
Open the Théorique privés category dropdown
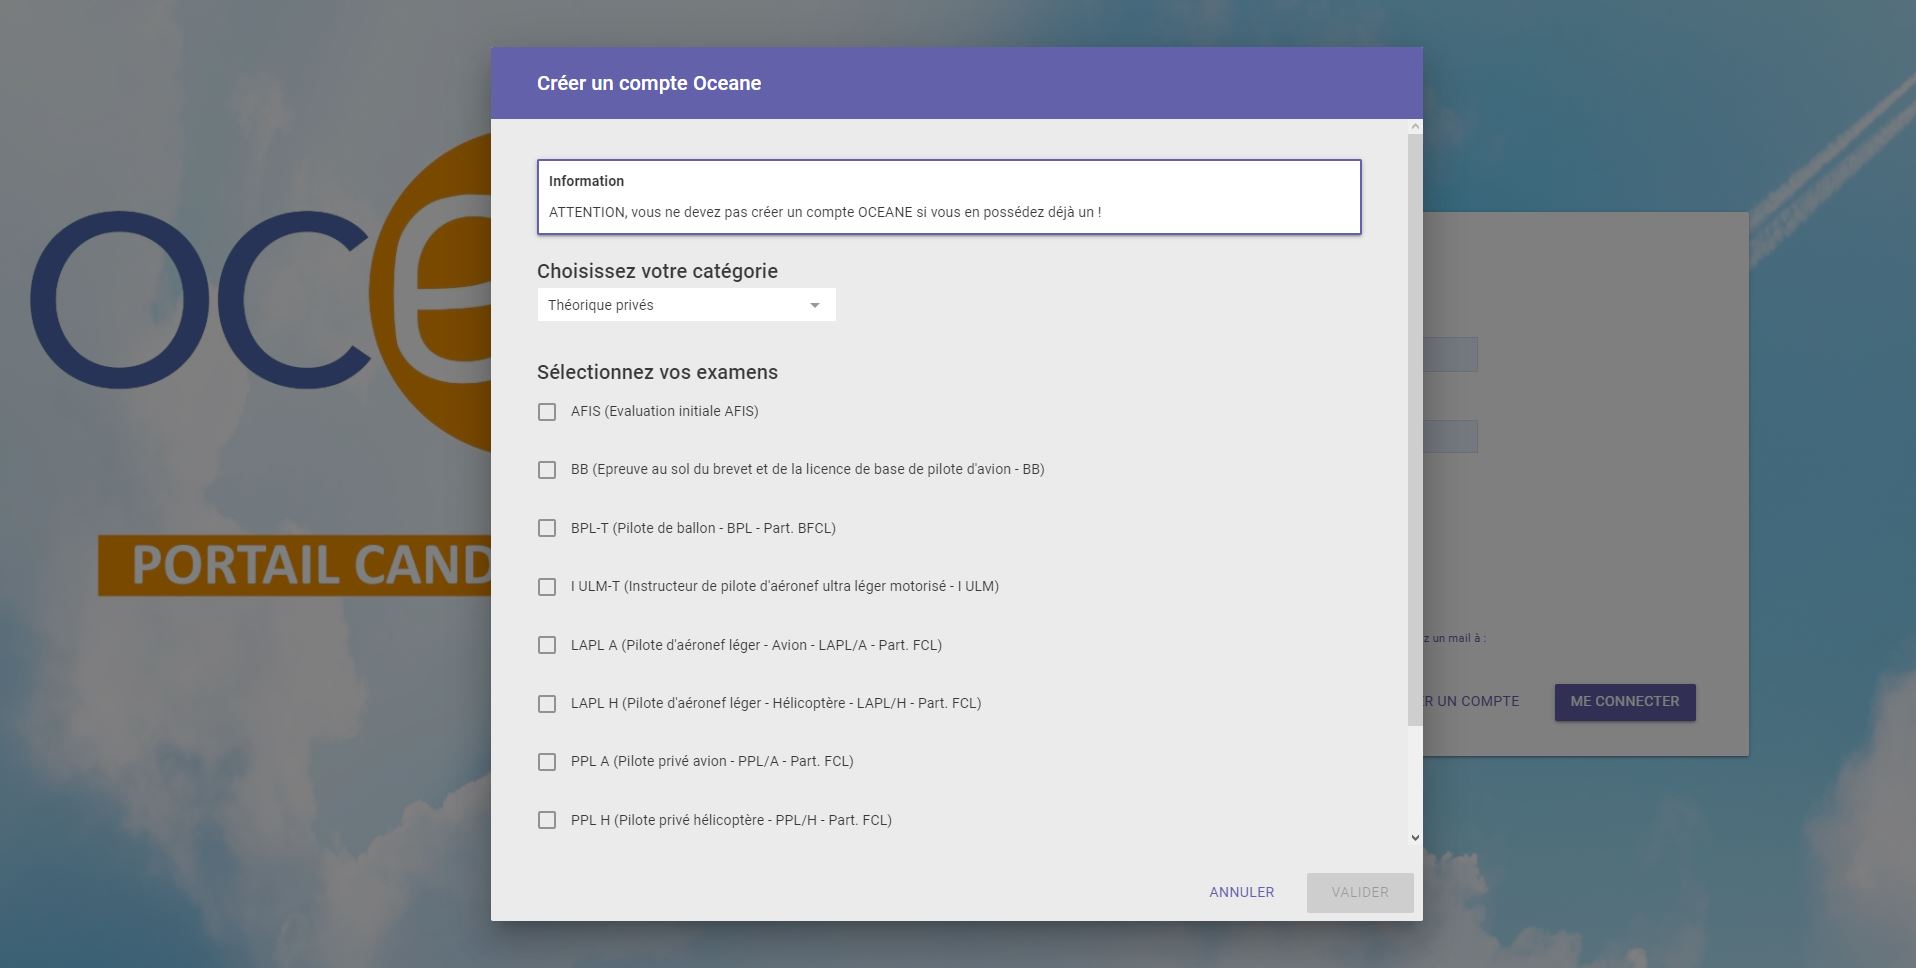tap(686, 305)
